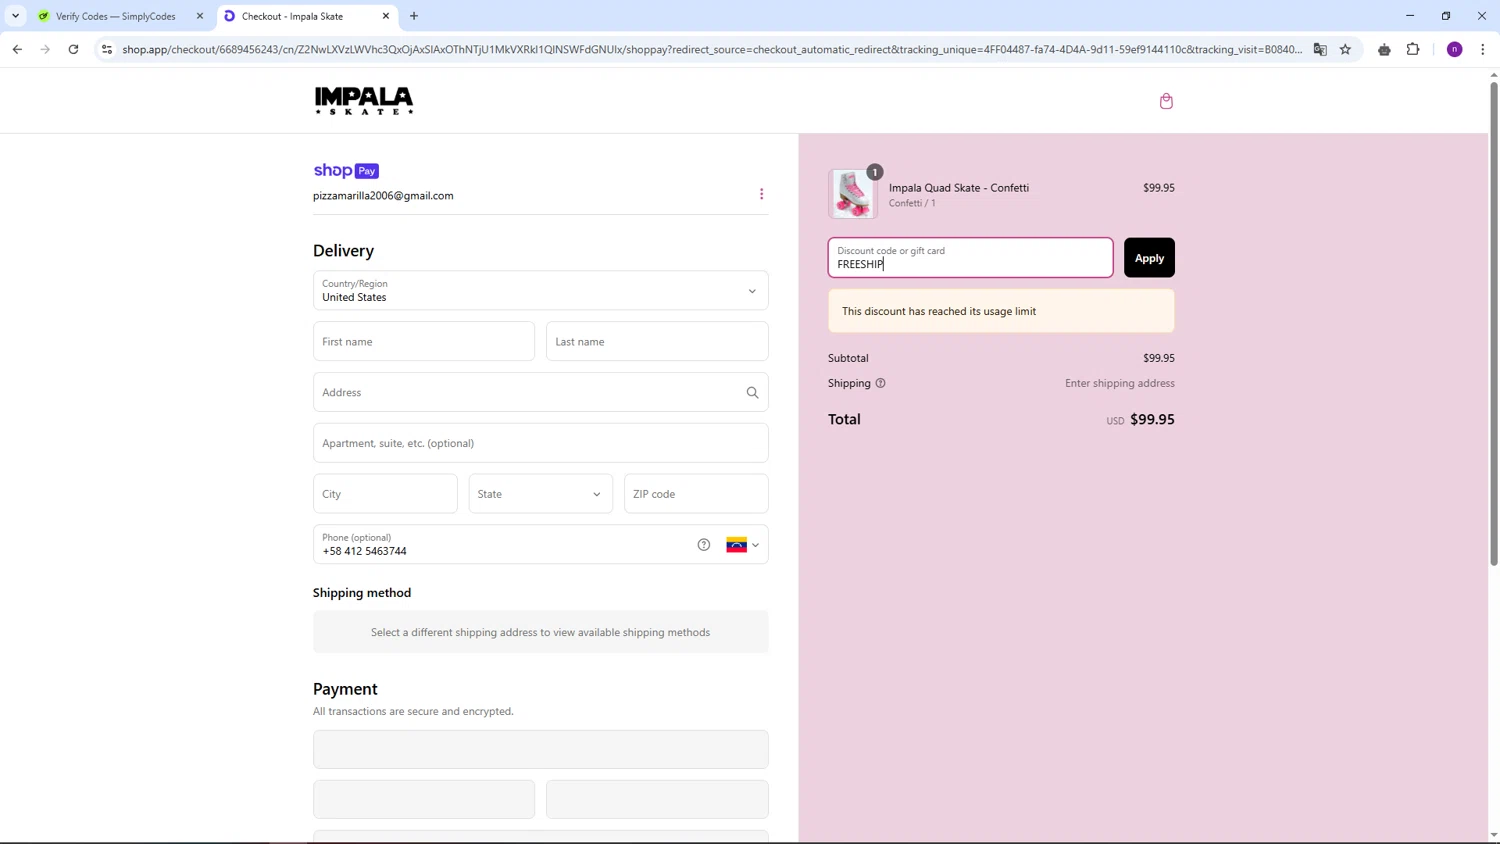The width and height of the screenshot is (1500, 844).
Task: Reload the checkout page
Action: tap(73, 49)
